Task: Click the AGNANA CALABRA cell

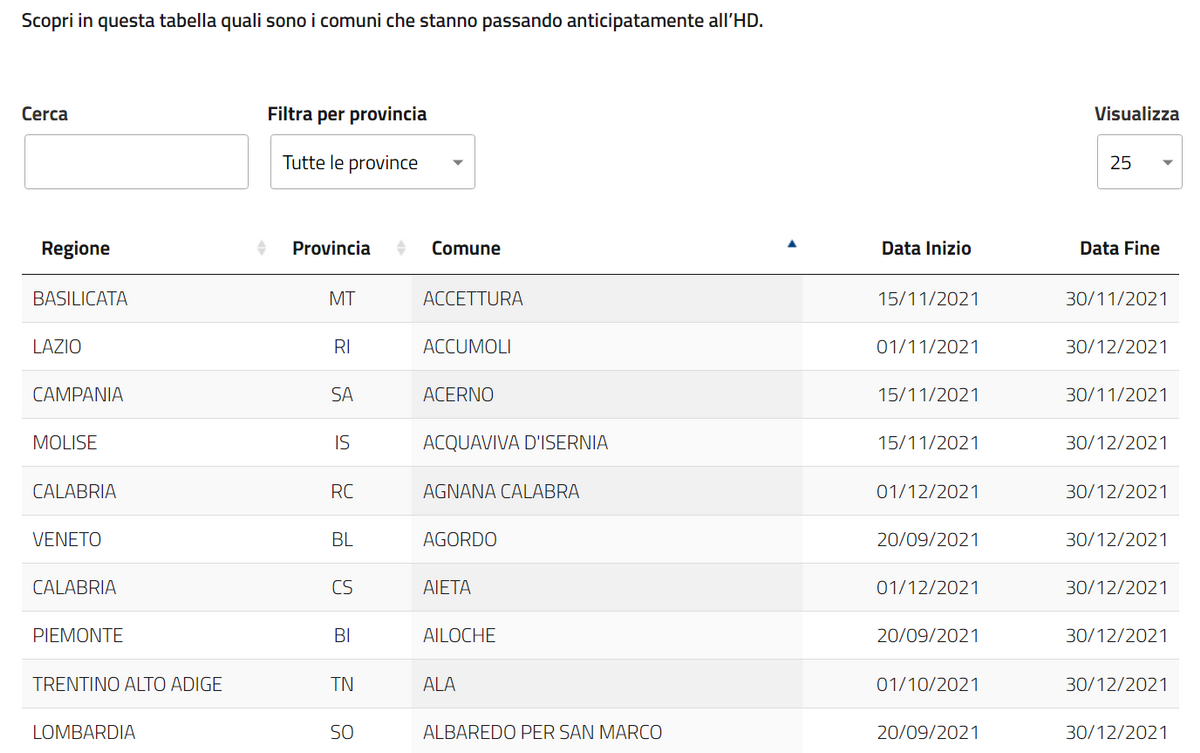Action: 501,491
